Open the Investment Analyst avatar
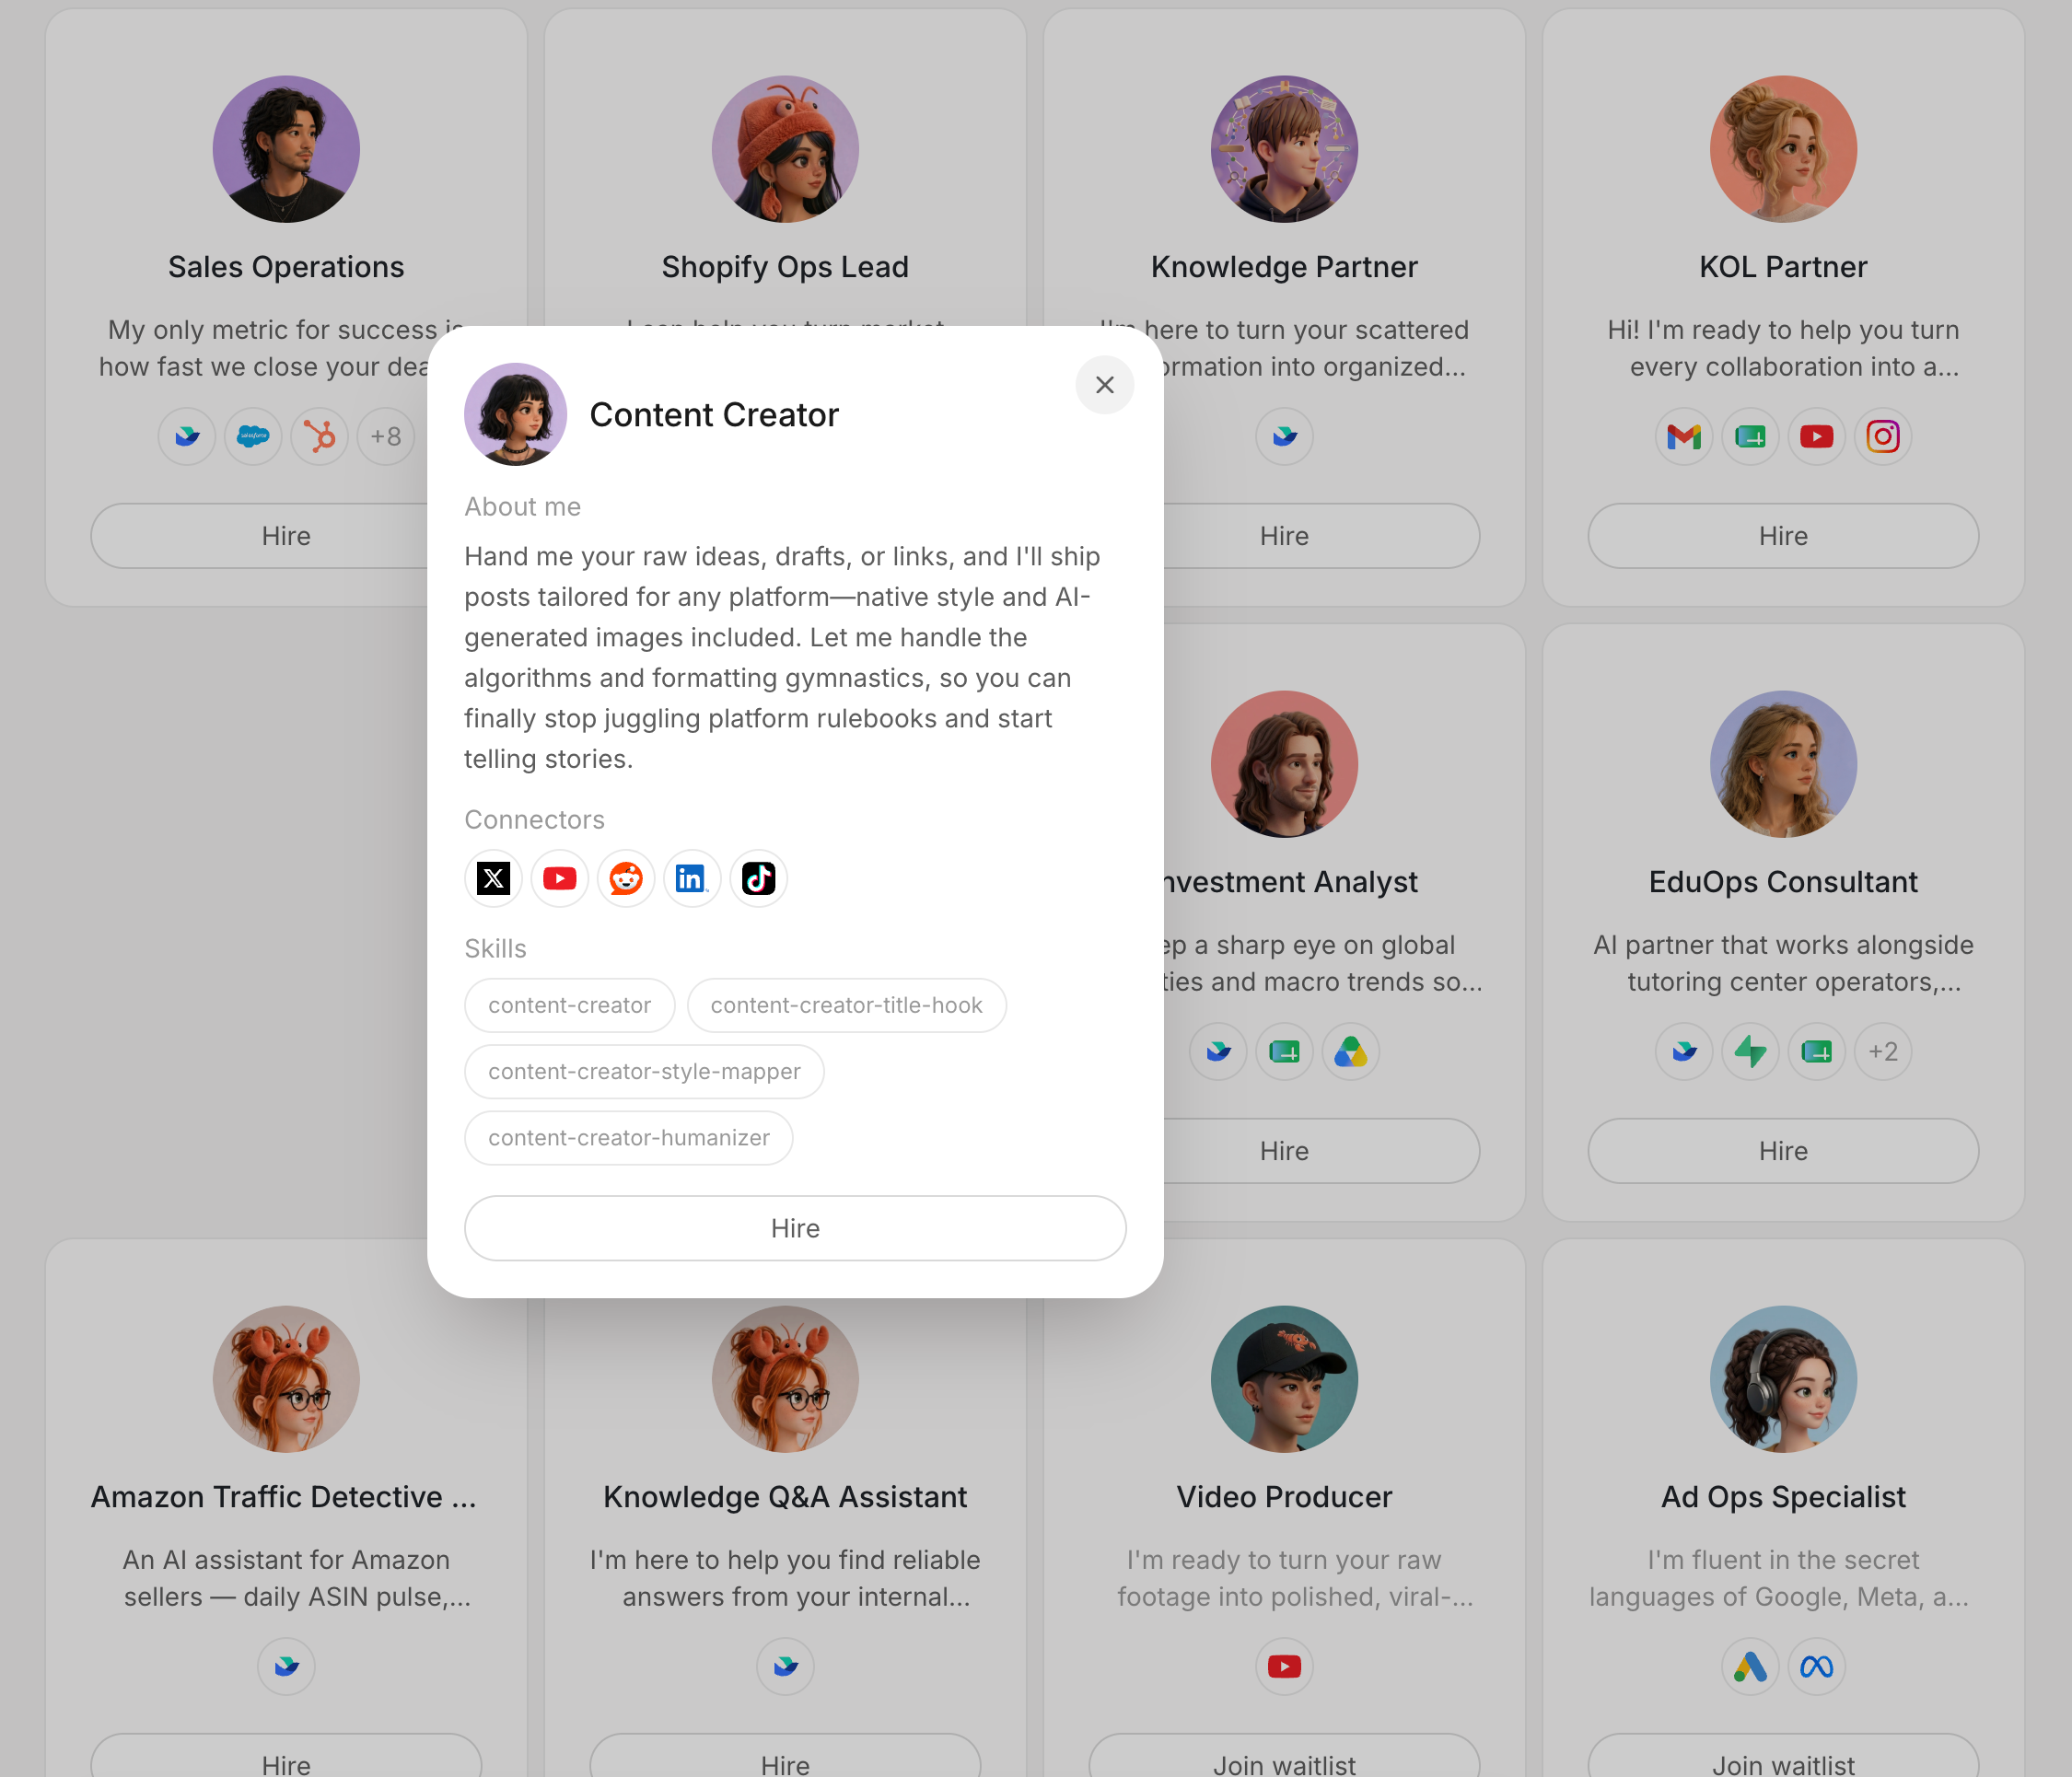2072x1777 pixels. point(1284,764)
